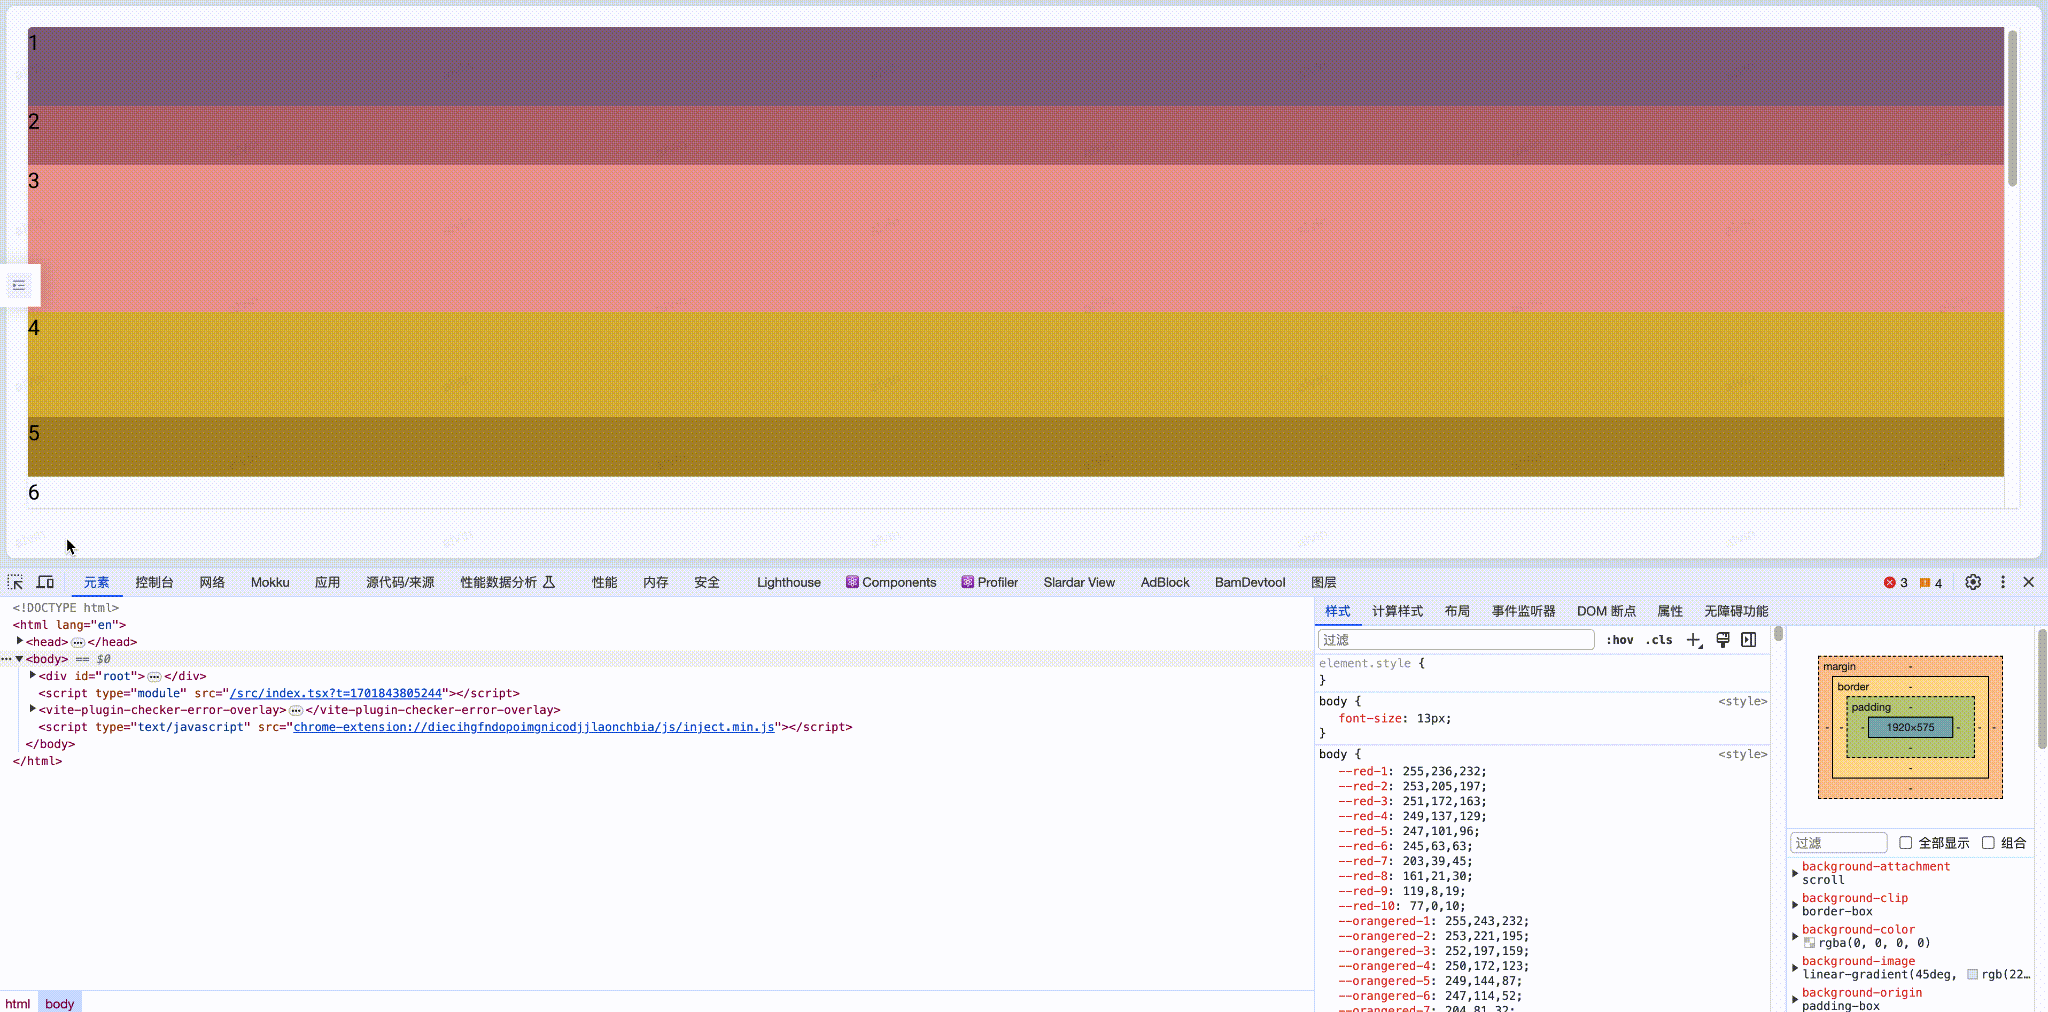Toggle the :hov element state panel

(1620, 640)
